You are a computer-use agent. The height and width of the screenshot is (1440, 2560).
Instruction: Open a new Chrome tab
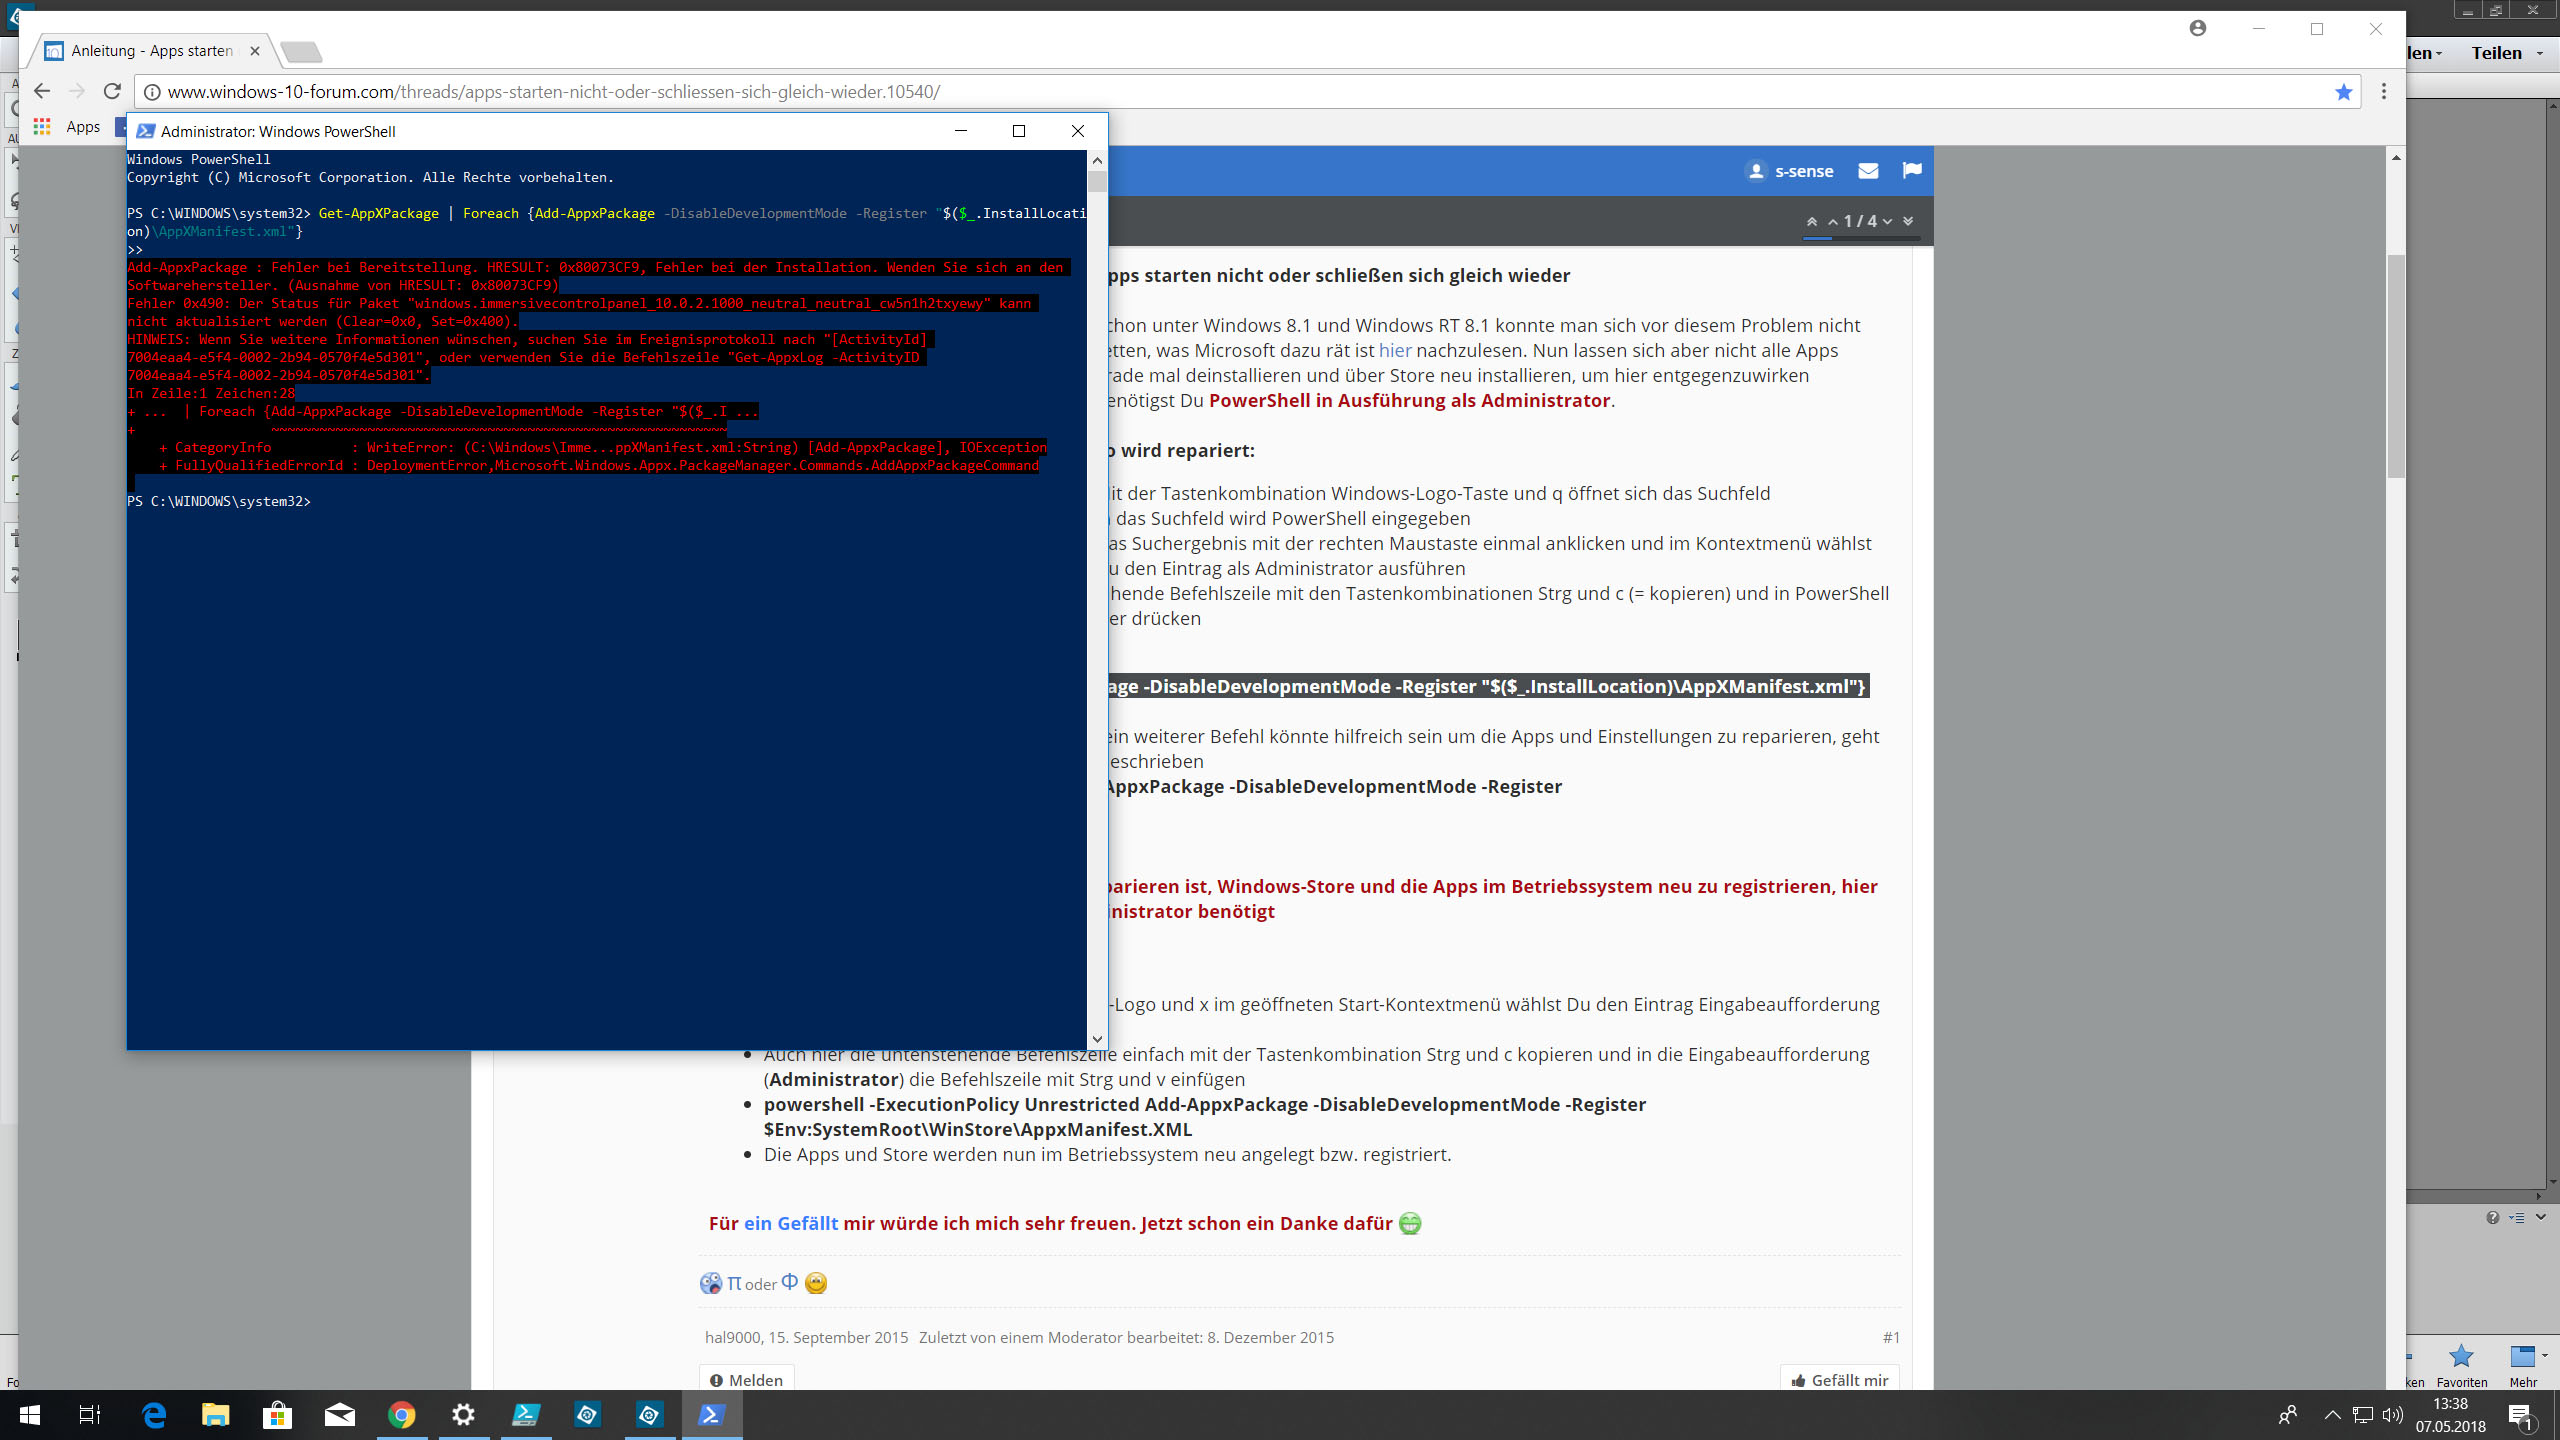[x=300, y=51]
